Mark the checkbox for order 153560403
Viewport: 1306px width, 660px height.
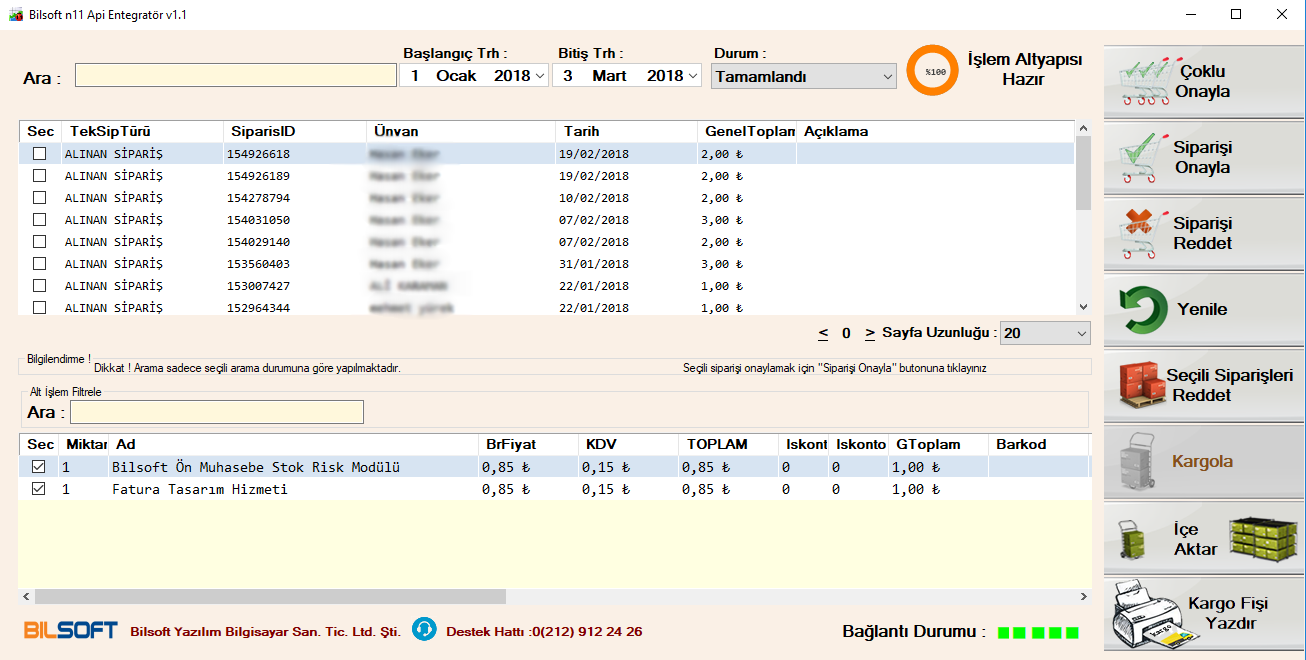[40, 264]
